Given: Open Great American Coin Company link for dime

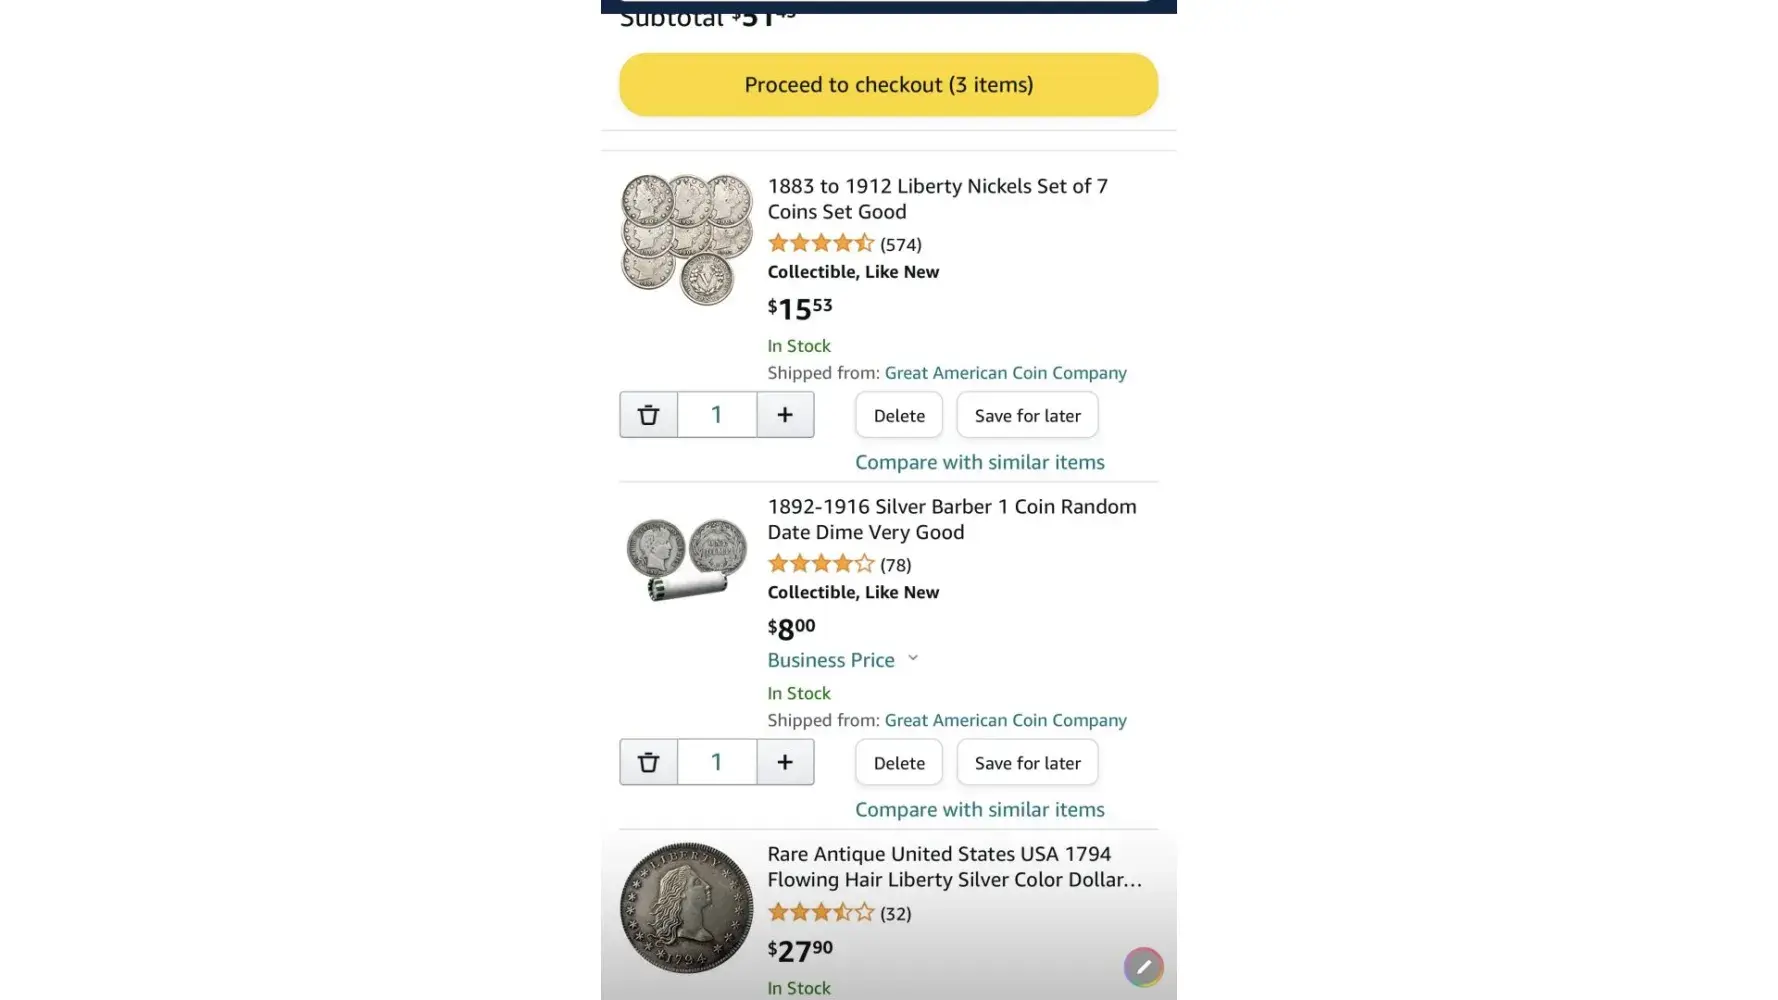Looking at the screenshot, I should pyautogui.click(x=1005, y=720).
